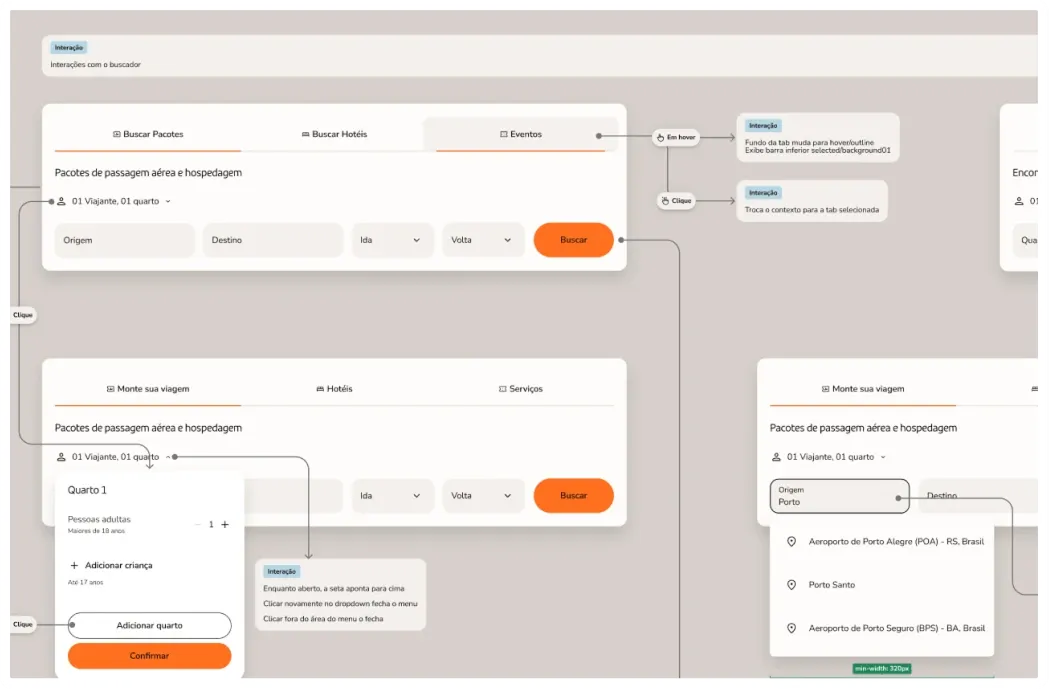
Task: Select Aeroporto de Porto Alegre (POA) suggestion
Action: [x=882, y=542]
